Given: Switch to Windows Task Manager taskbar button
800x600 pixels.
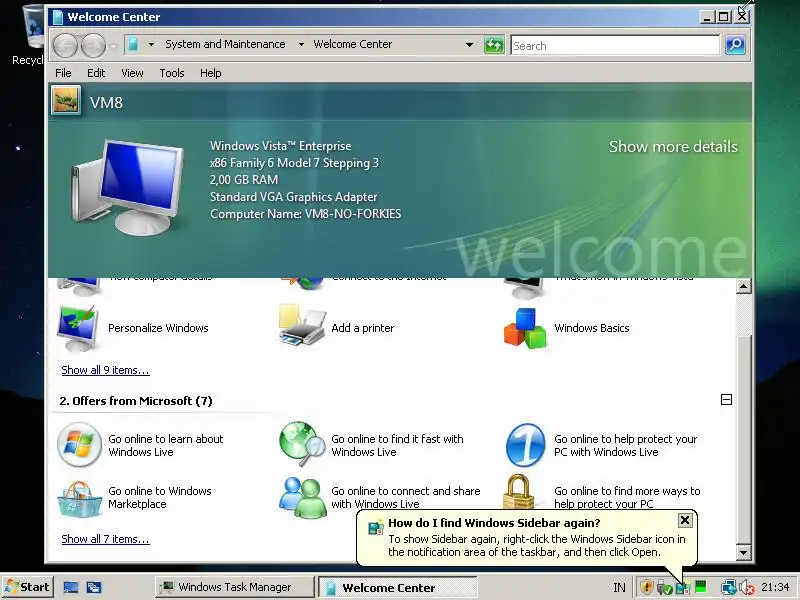Looking at the screenshot, I should pyautogui.click(x=235, y=587).
